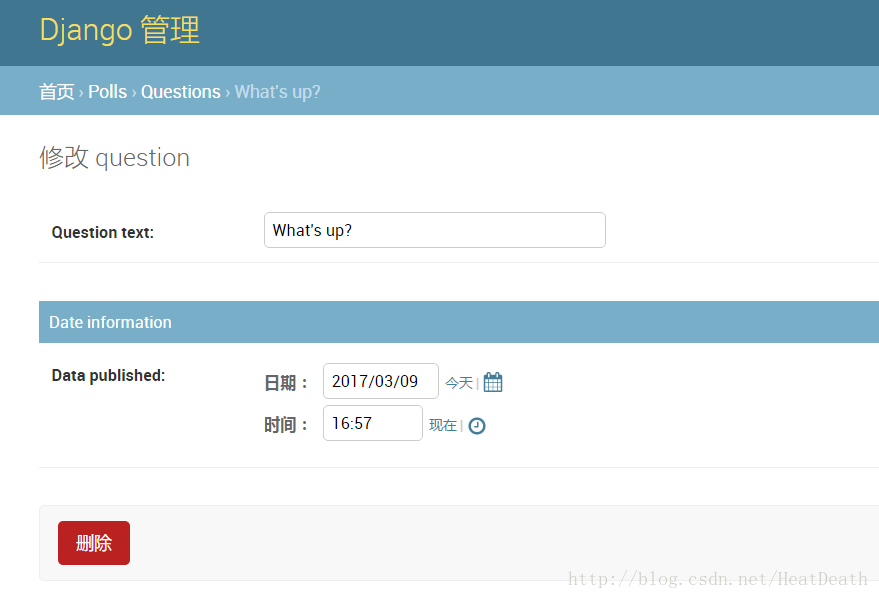Click the Question text: label
Screen dimensions: 879x599
(103, 232)
